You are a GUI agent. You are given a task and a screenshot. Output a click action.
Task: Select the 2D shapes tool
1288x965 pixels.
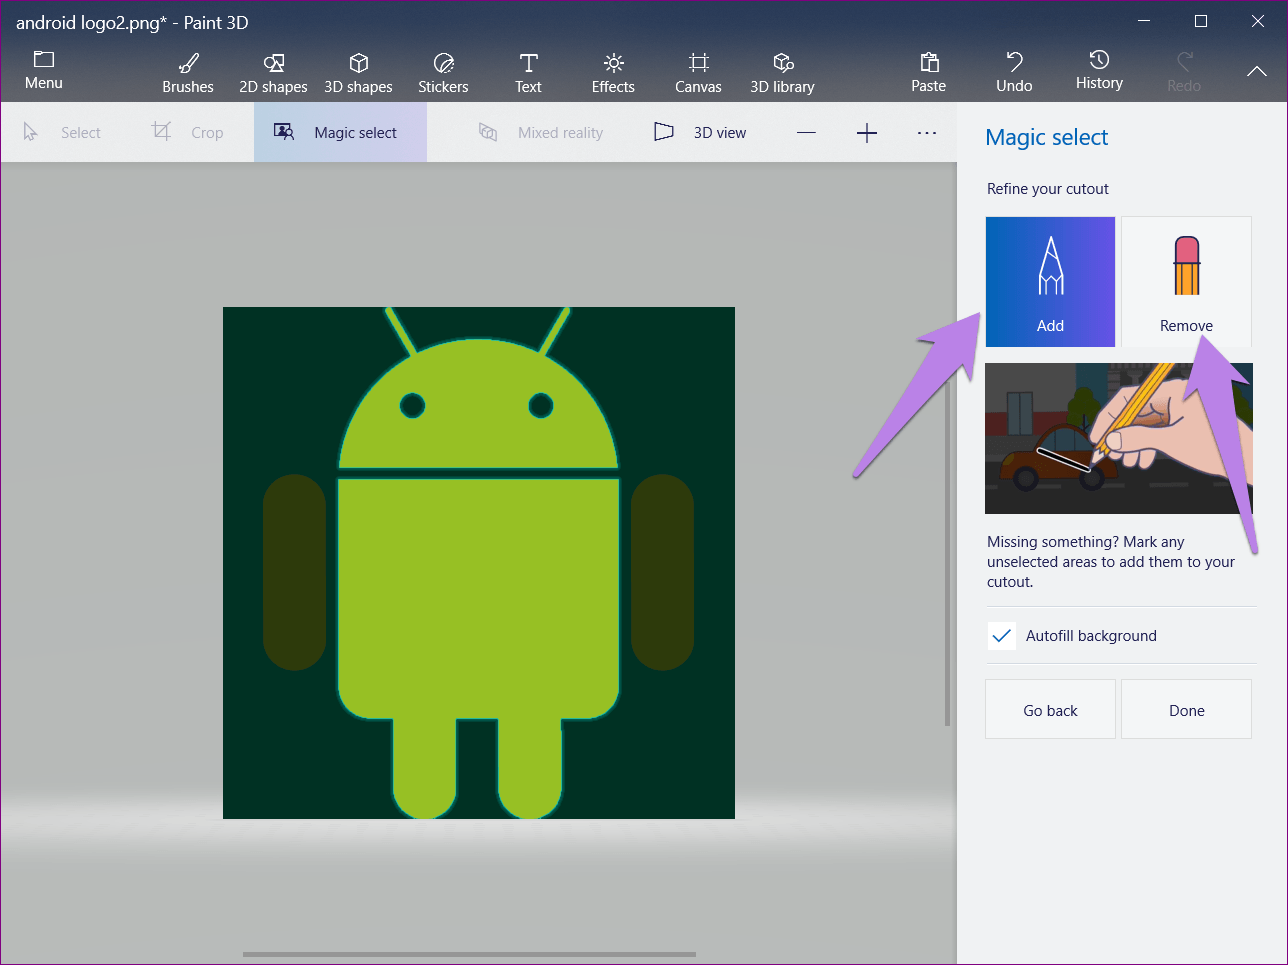pyautogui.click(x=273, y=72)
